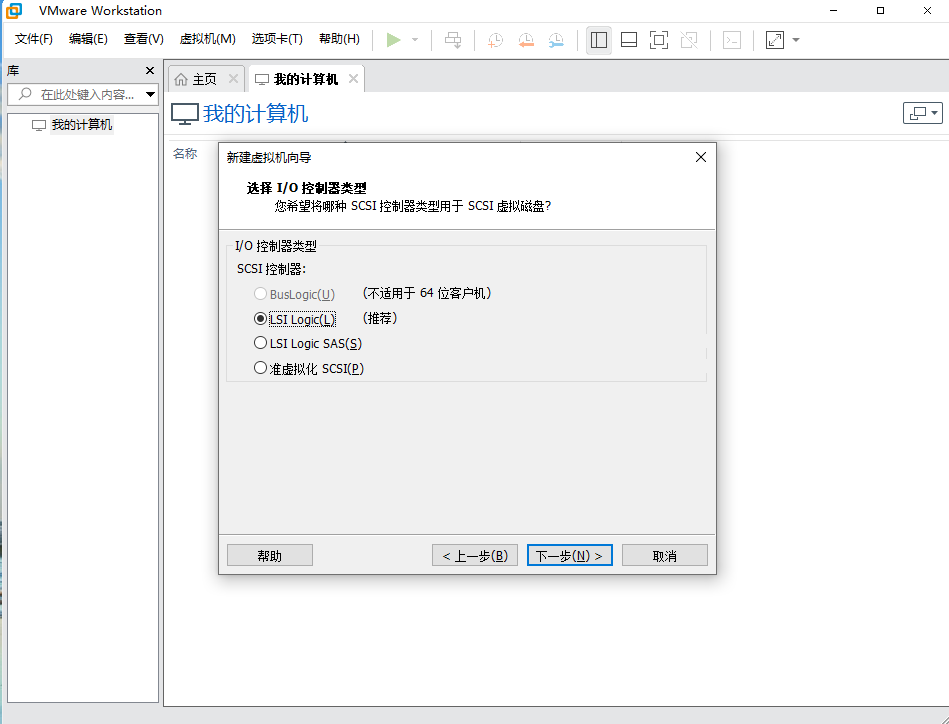Click the 帮助 button in wizard
This screenshot has width=949, height=724.
[x=270, y=555]
